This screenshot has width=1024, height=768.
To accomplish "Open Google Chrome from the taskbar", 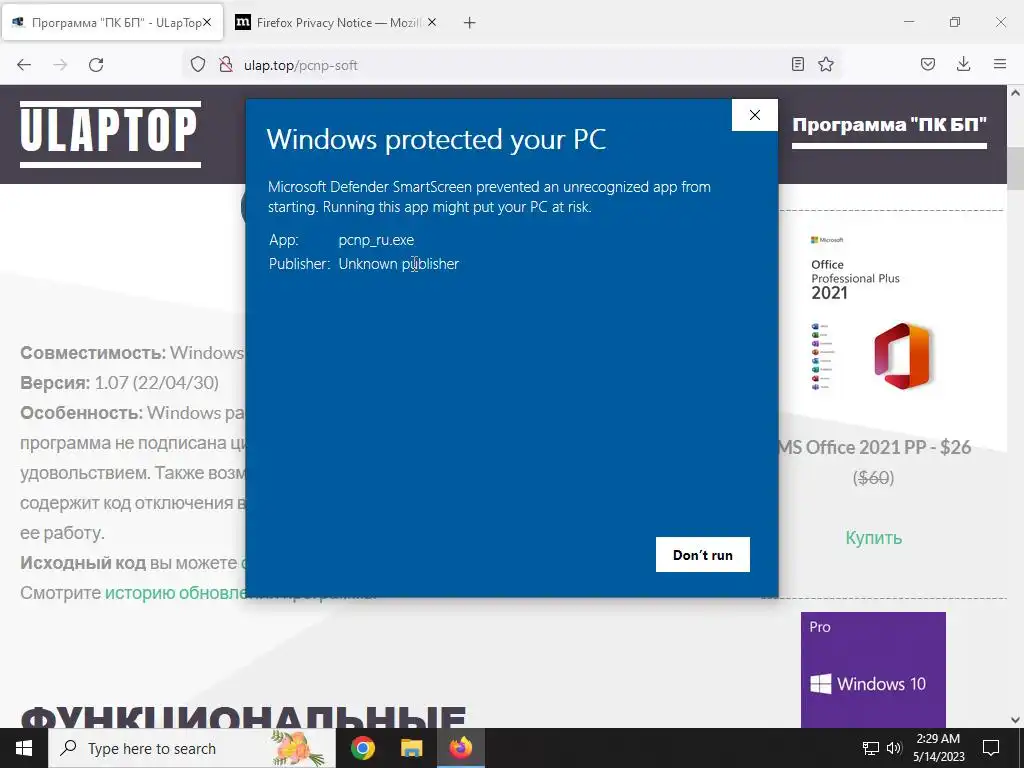I will click(362, 748).
